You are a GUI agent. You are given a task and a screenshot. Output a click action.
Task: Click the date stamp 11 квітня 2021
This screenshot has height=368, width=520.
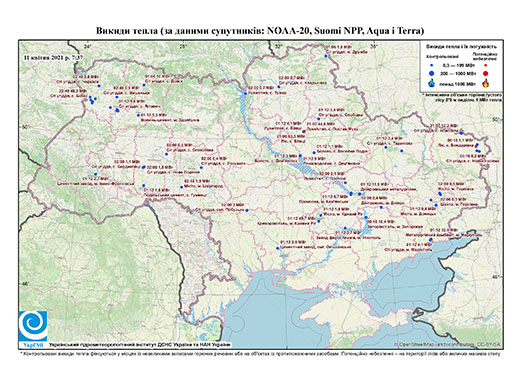[x=53, y=57]
